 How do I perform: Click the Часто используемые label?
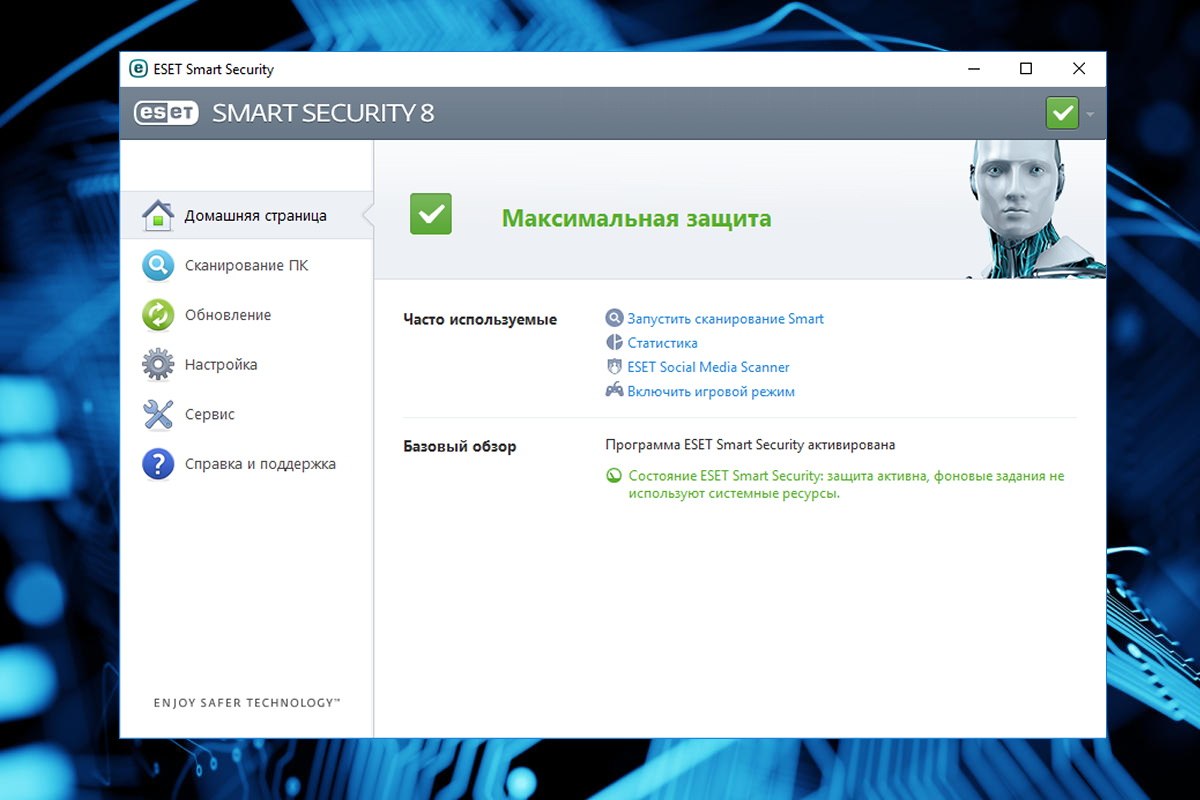pyautogui.click(x=480, y=320)
